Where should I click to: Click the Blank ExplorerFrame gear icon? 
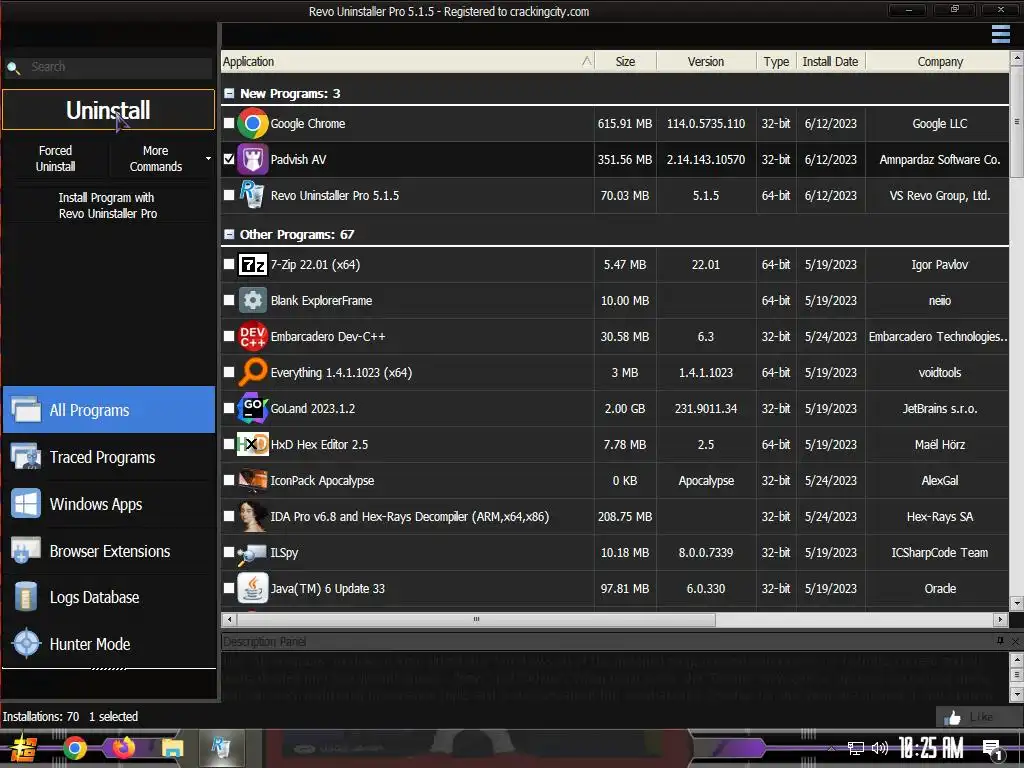point(253,300)
